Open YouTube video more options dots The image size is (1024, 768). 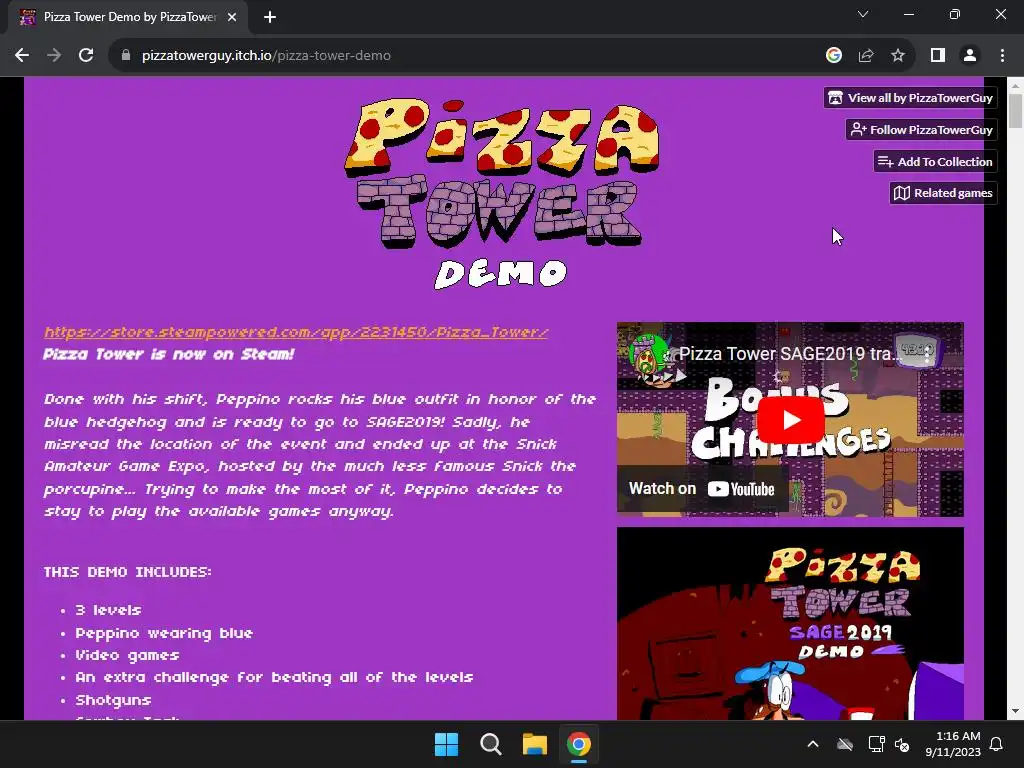click(928, 355)
